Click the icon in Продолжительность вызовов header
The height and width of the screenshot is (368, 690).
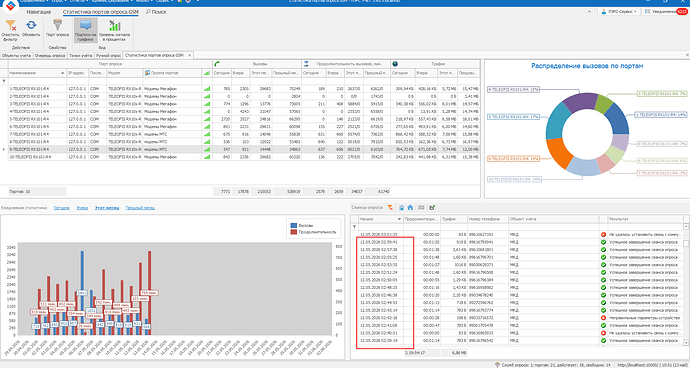[306, 64]
